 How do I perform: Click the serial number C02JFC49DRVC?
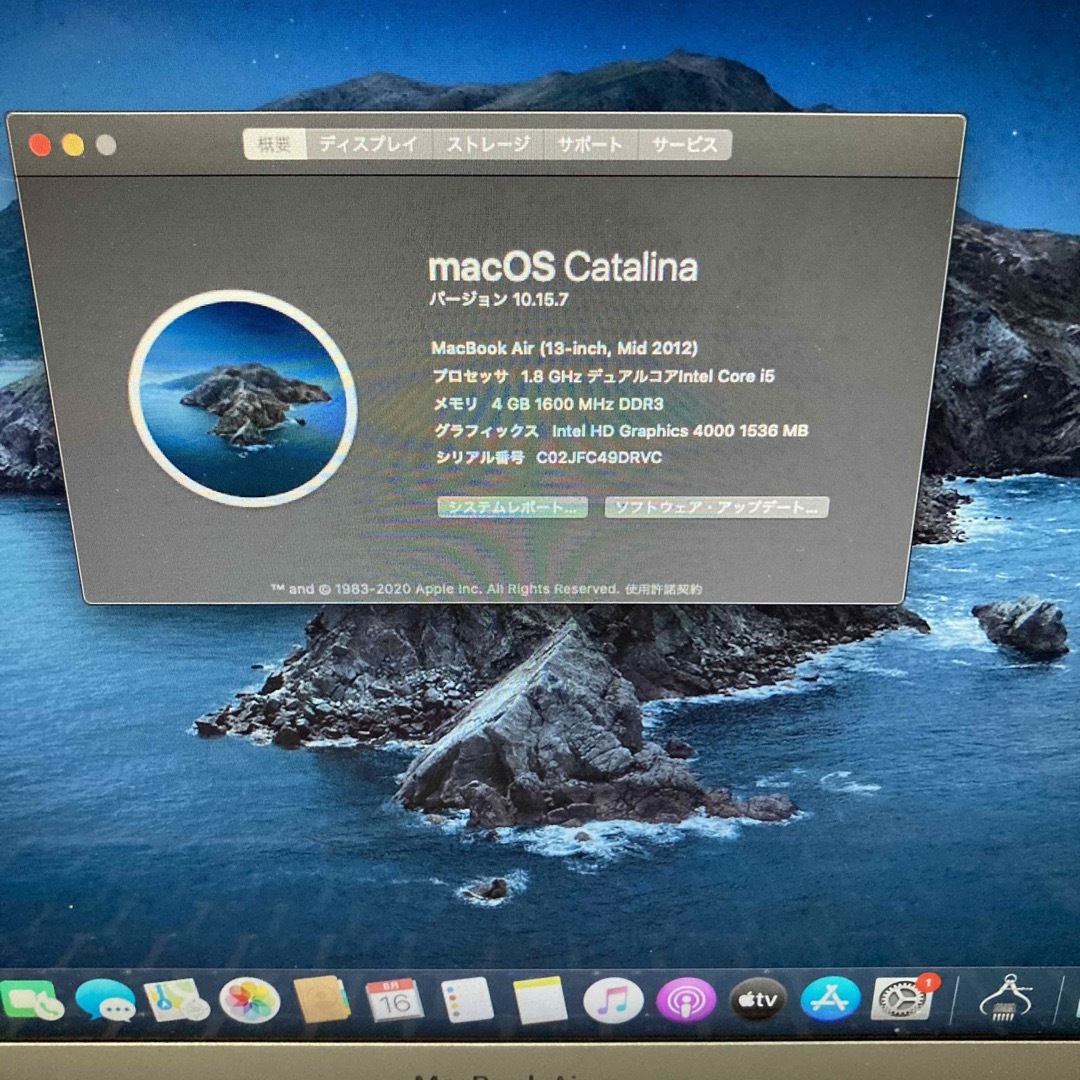pyautogui.click(x=599, y=458)
